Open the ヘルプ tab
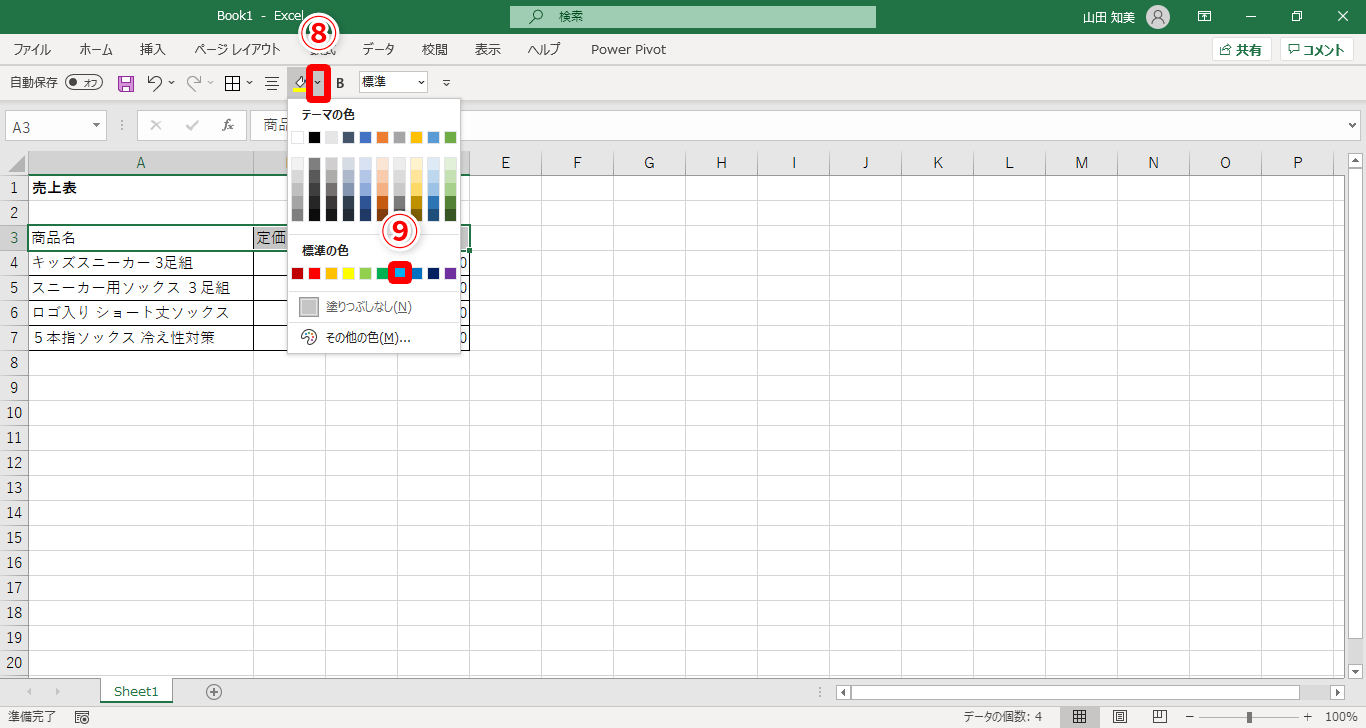Image resolution: width=1366 pixels, height=728 pixels. 544,49
